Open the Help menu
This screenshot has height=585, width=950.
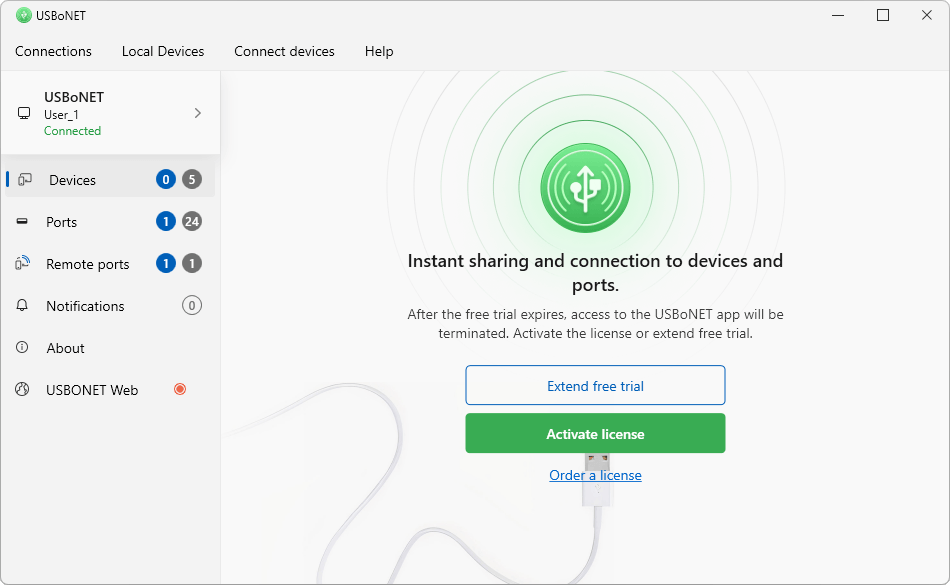coord(379,51)
